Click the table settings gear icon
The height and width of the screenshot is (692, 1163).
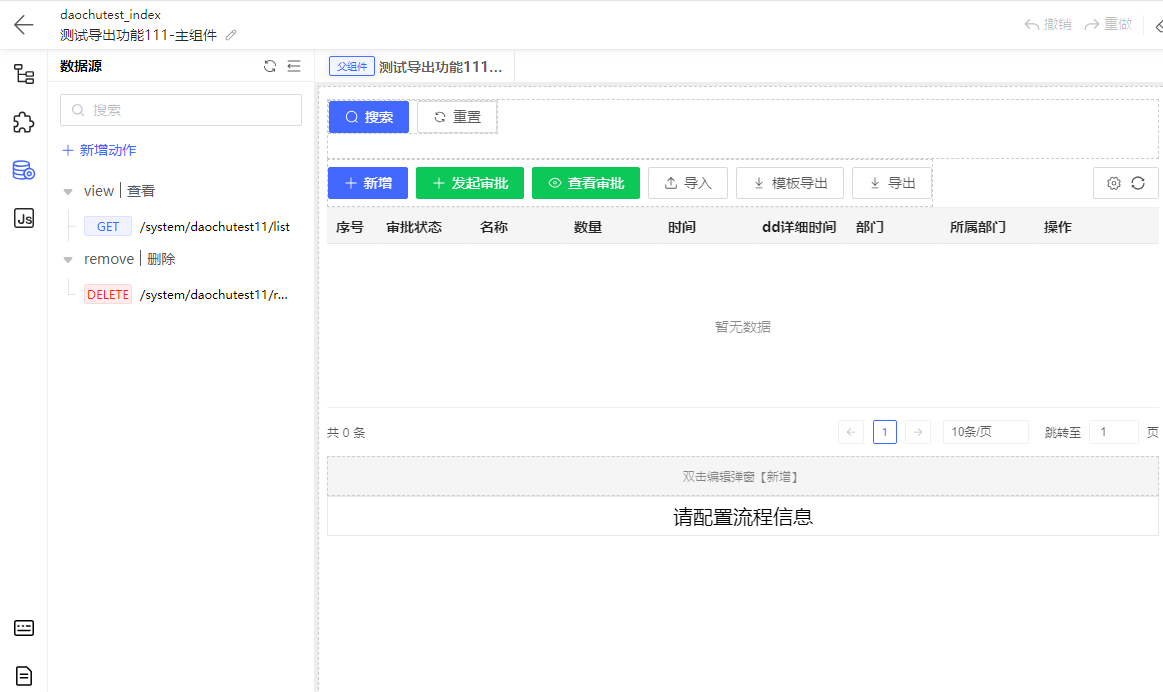pos(1113,183)
